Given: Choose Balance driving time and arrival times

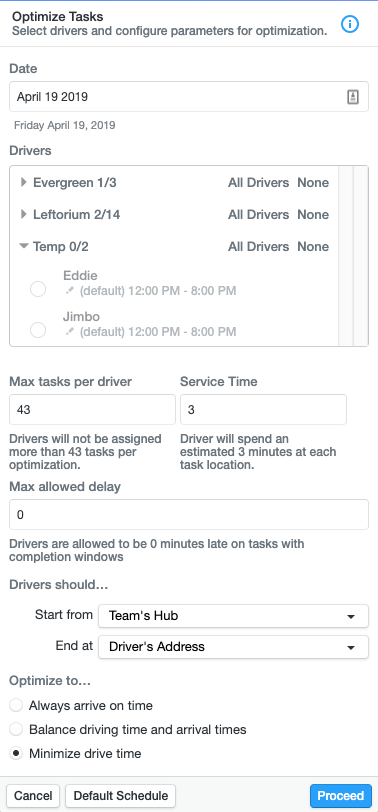Looking at the screenshot, I should click(x=17, y=730).
